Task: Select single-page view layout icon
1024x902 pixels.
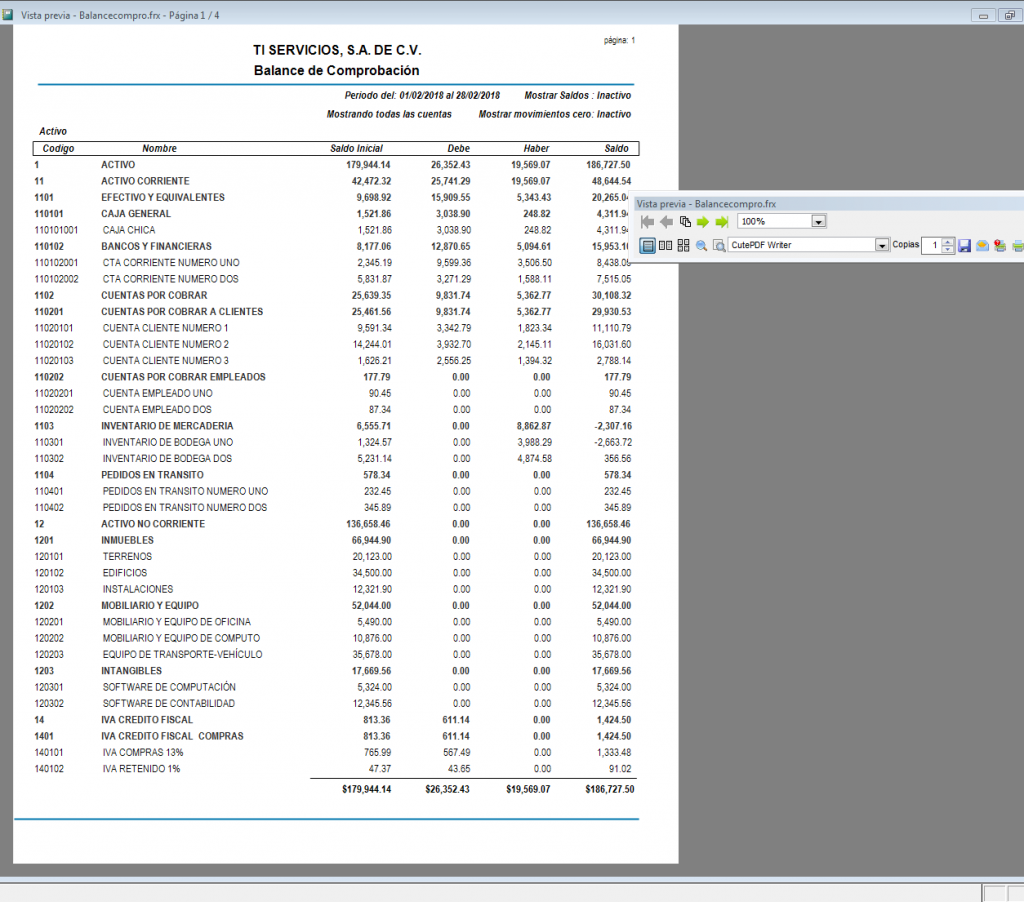Action: [647, 246]
